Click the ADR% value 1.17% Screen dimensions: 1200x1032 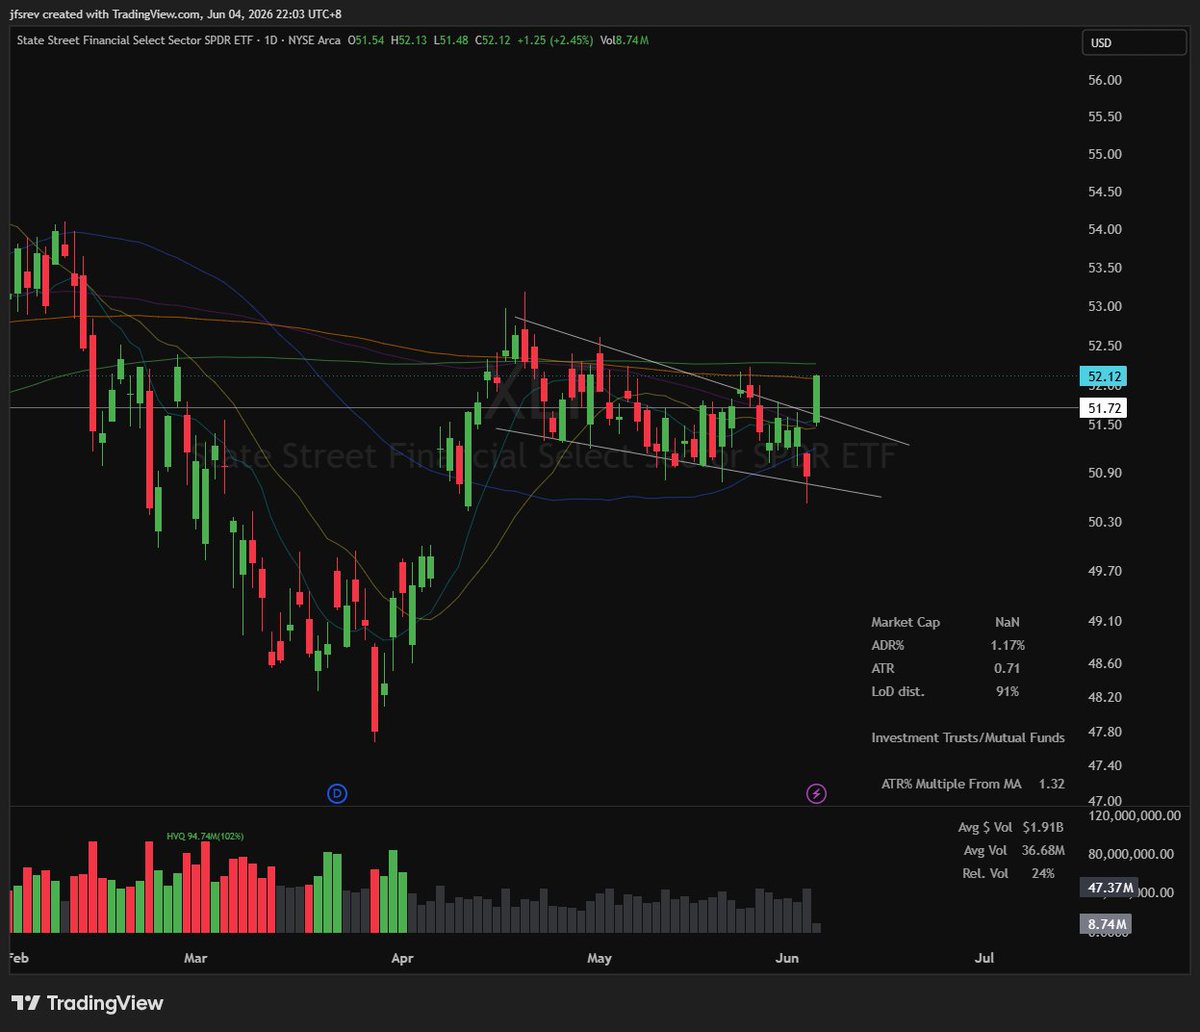(1007, 645)
